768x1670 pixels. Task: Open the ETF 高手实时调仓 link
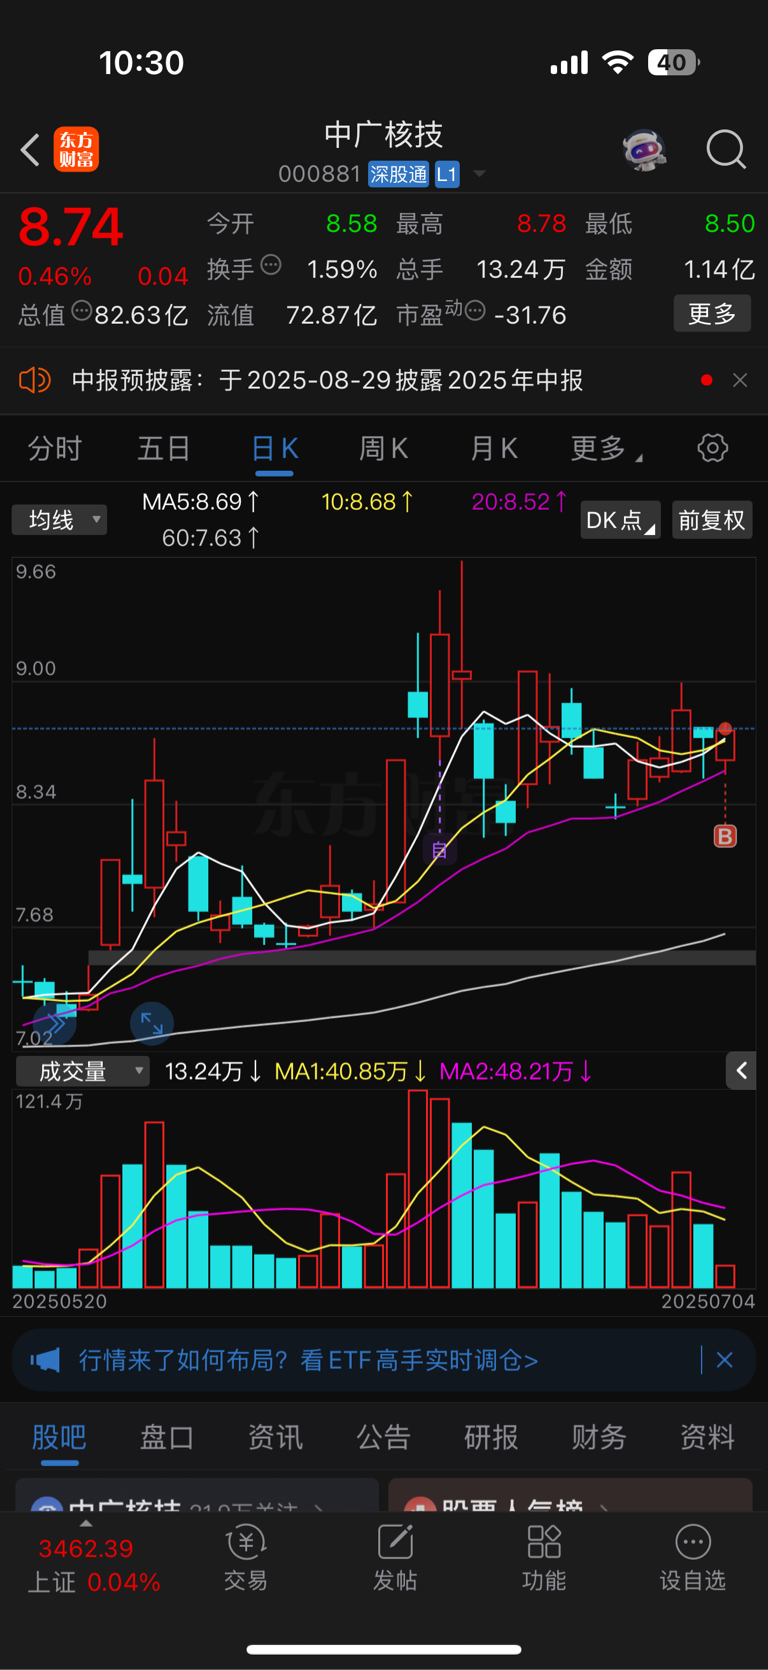[309, 1360]
